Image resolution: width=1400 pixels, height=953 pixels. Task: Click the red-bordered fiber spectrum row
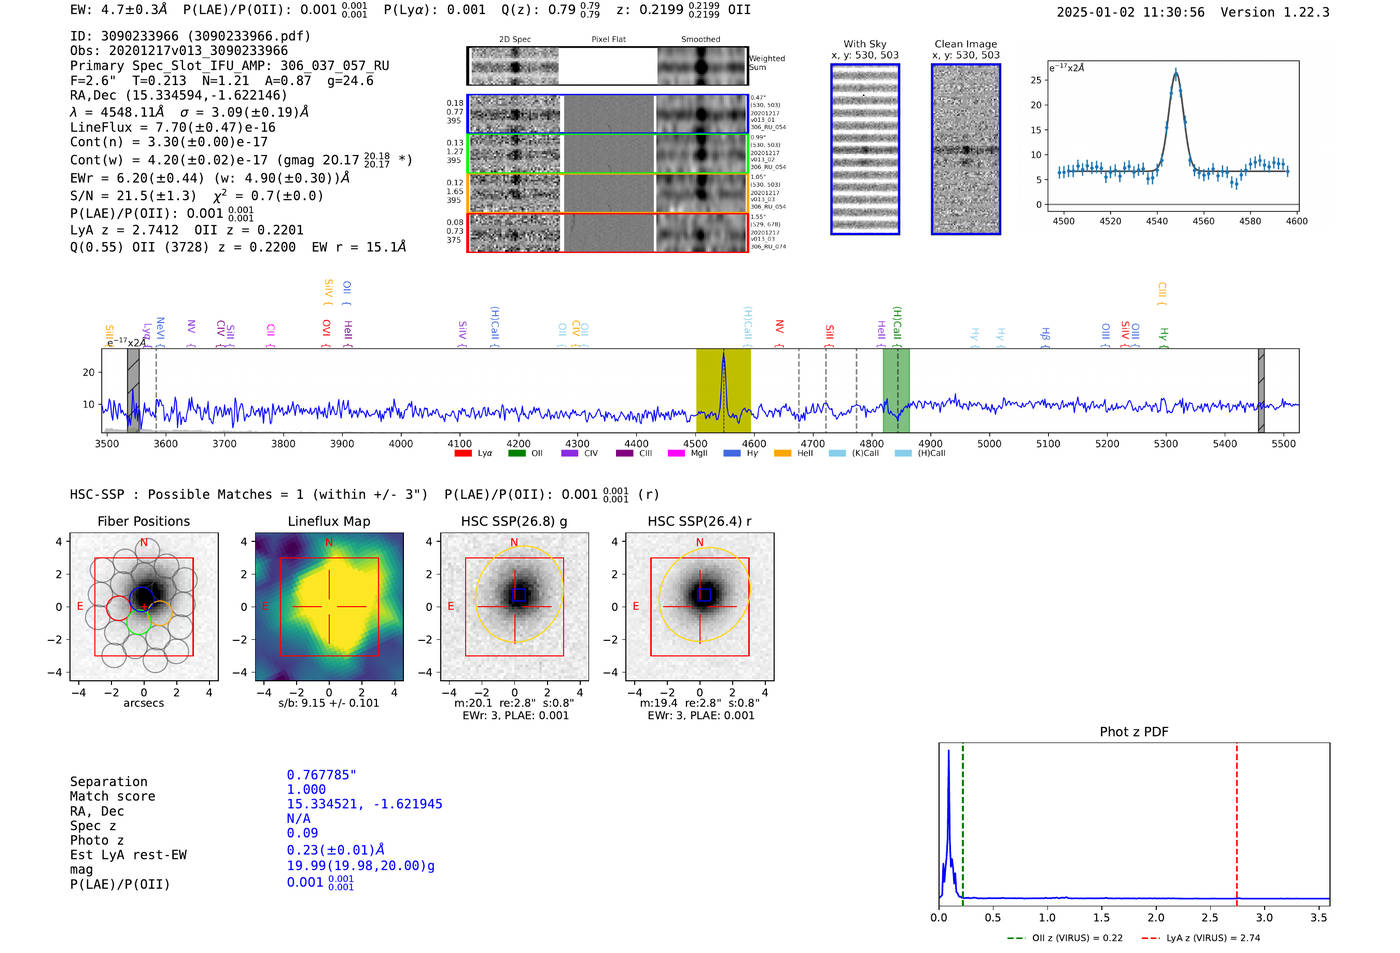click(608, 232)
